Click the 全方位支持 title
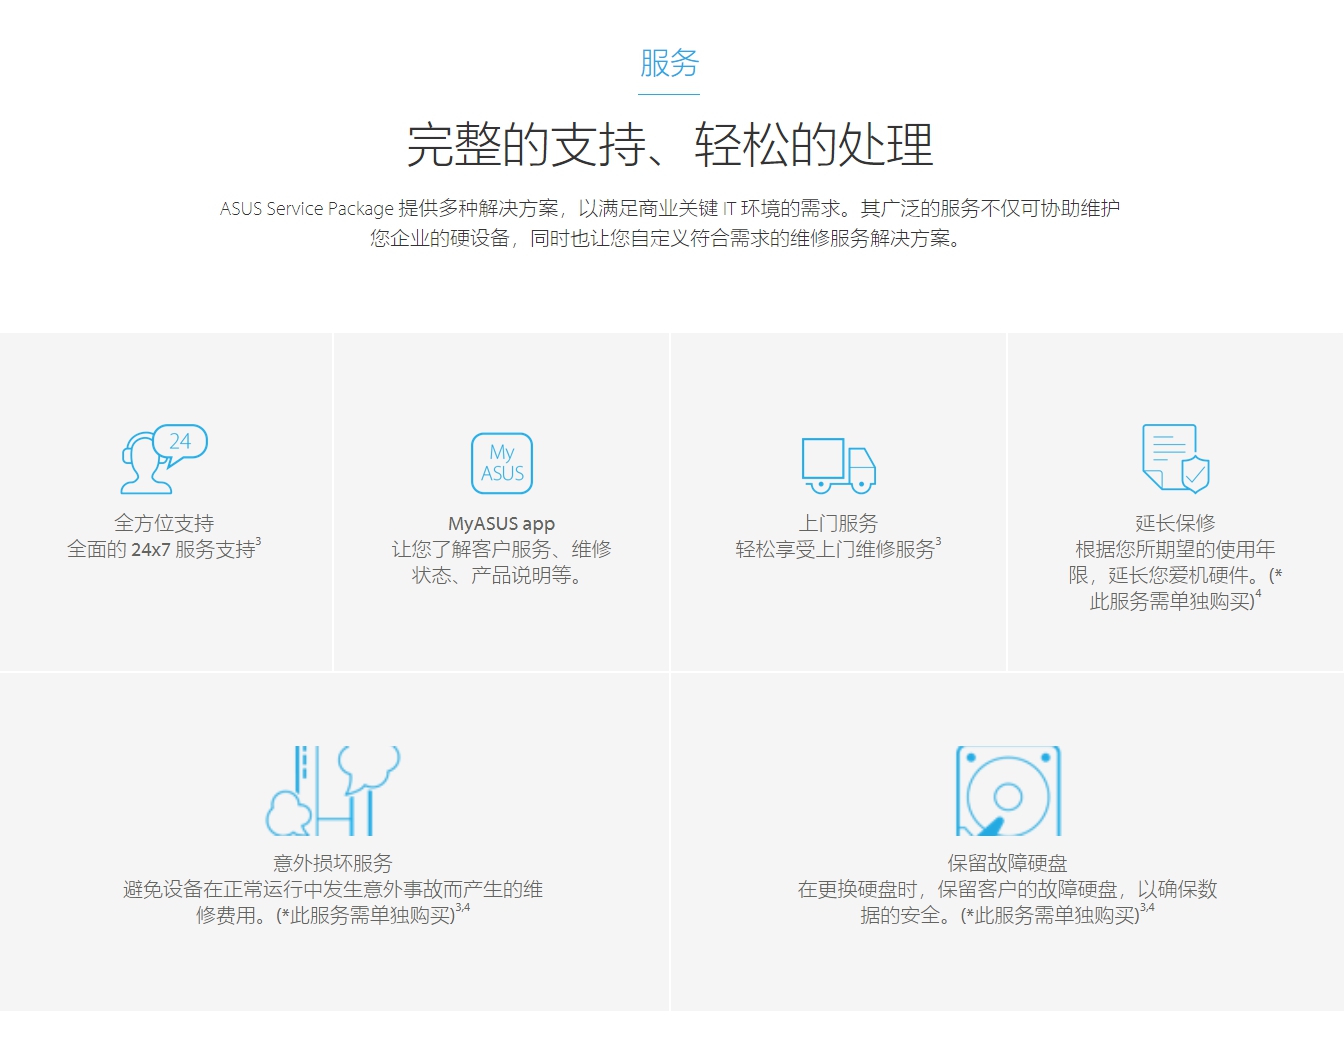 coord(164,523)
